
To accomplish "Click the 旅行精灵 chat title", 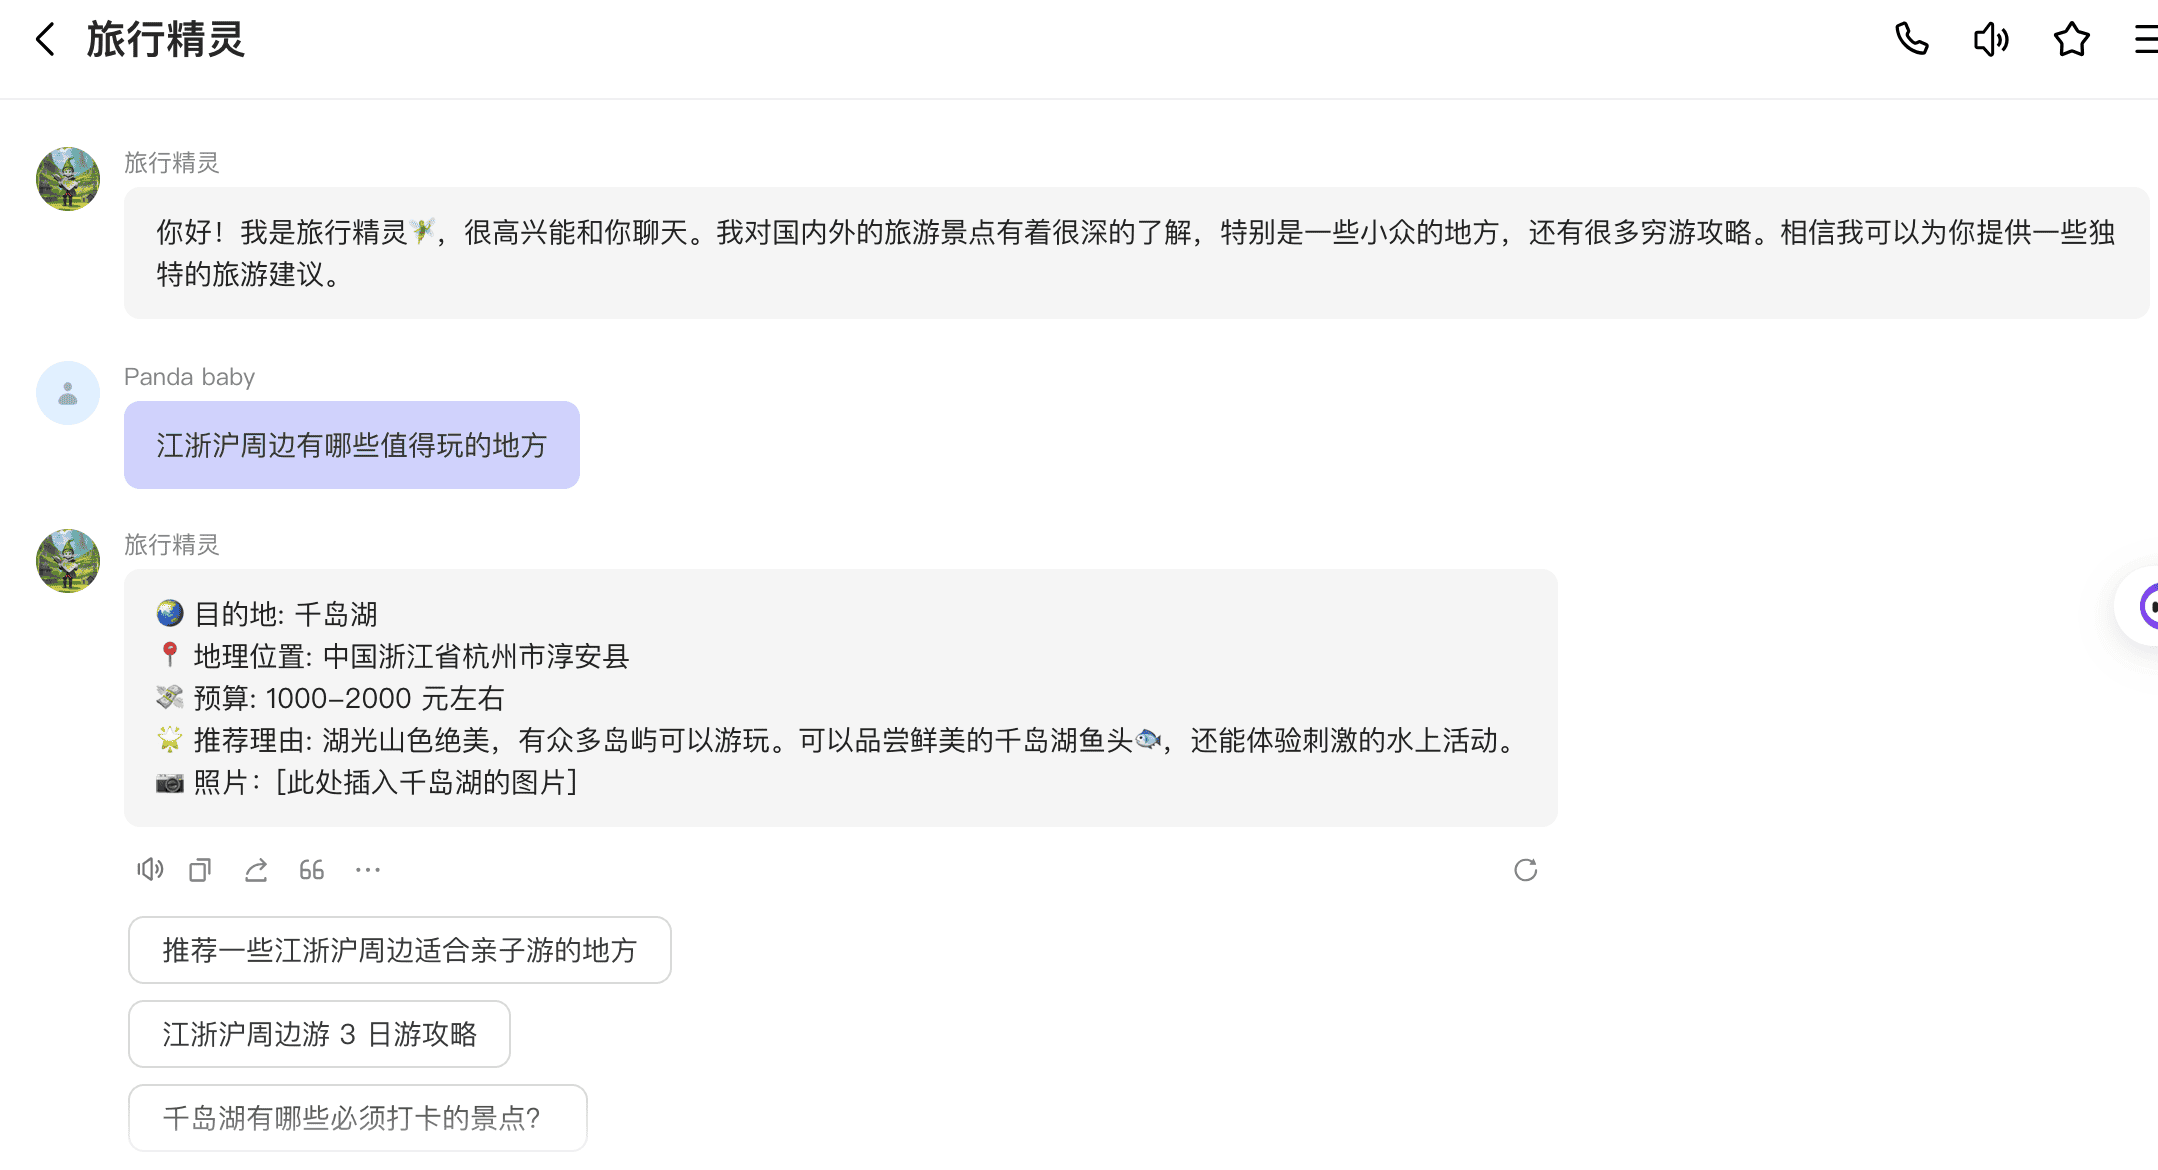I will (x=166, y=40).
